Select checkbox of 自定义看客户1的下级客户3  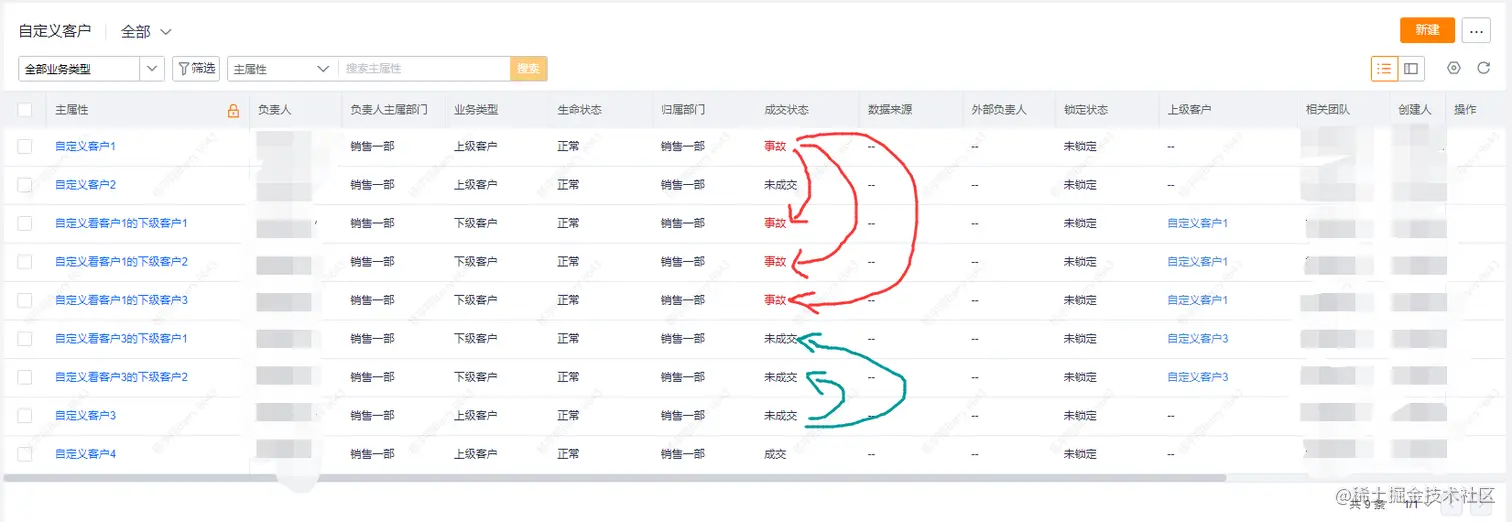[25, 300]
